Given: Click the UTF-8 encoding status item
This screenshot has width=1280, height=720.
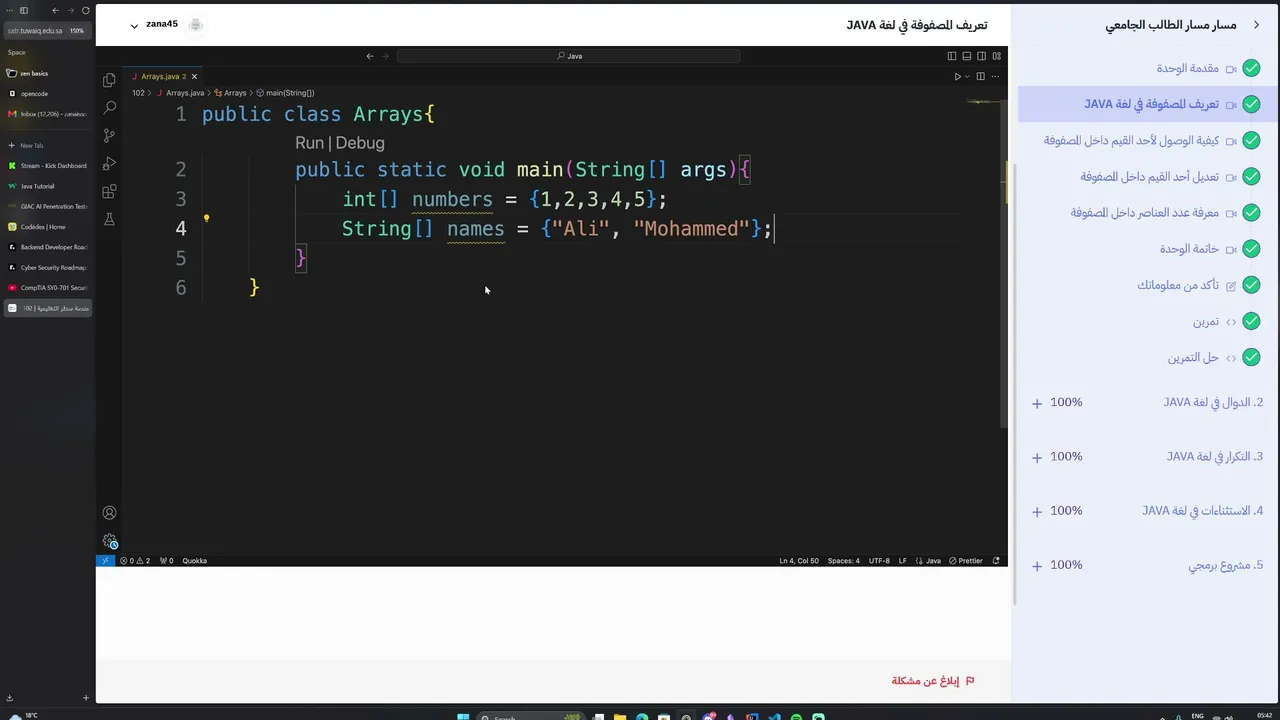Looking at the screenshot, I should (879, 561).
